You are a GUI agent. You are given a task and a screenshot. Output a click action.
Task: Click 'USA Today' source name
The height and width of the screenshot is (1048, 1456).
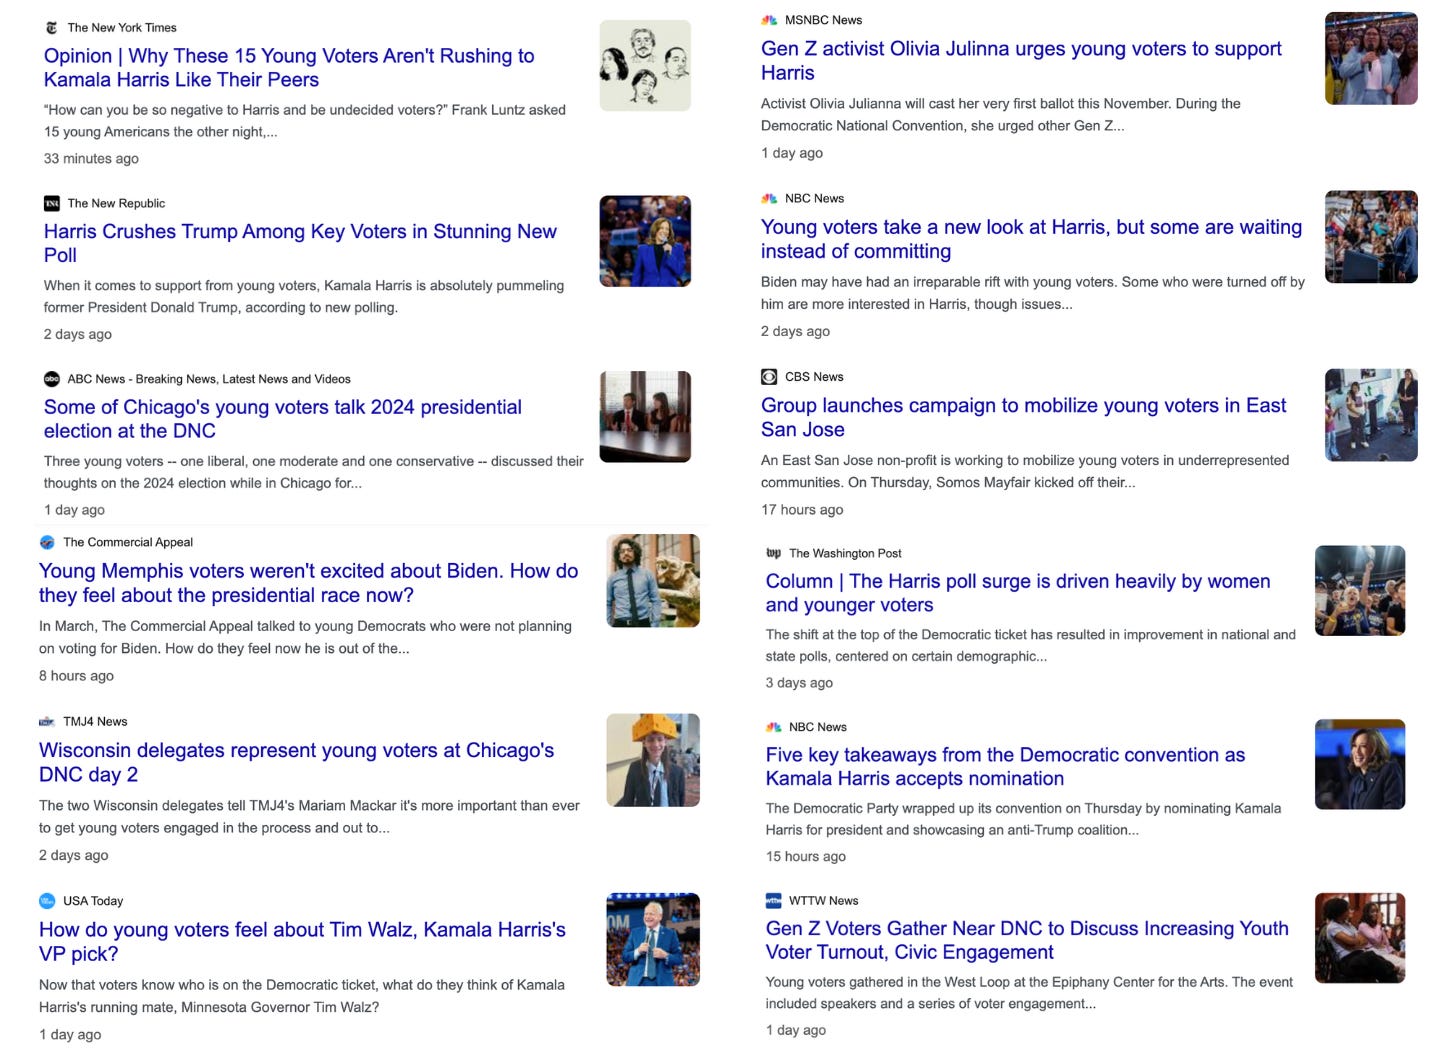tap(93, 901)
